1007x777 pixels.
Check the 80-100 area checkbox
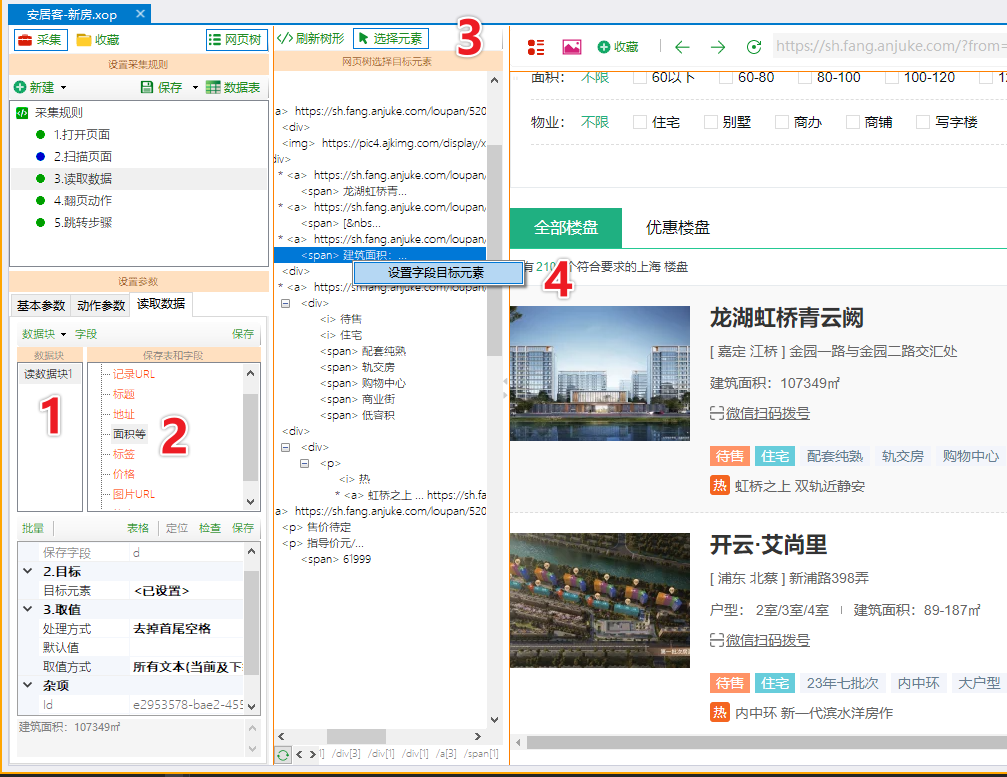click(805, 78)
